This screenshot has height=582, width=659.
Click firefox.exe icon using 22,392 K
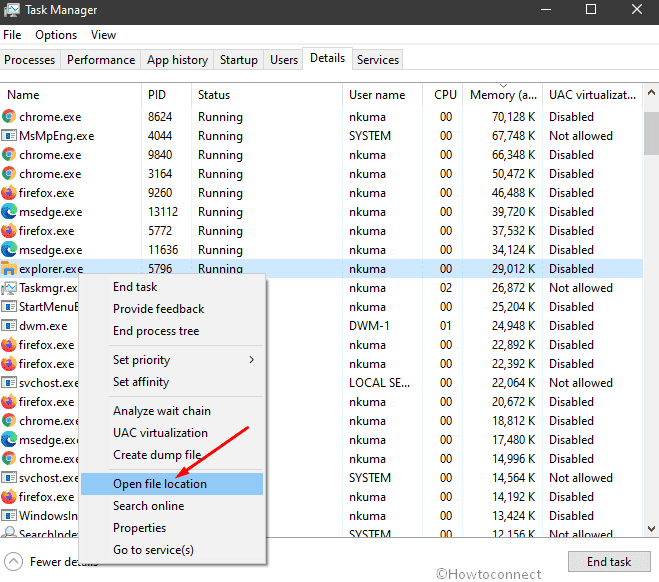click(x=9, y=363)
